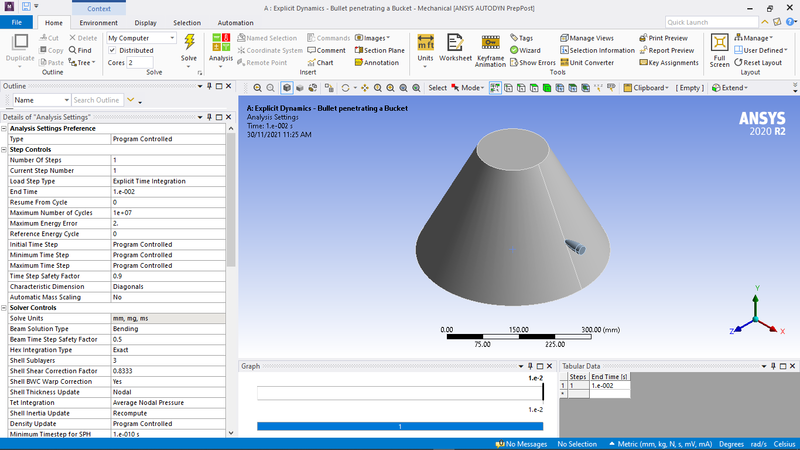Launch Keyframe Animation tool
This screenshot has width=800, height=450.
pyautogui.click(x=490, y=42)
